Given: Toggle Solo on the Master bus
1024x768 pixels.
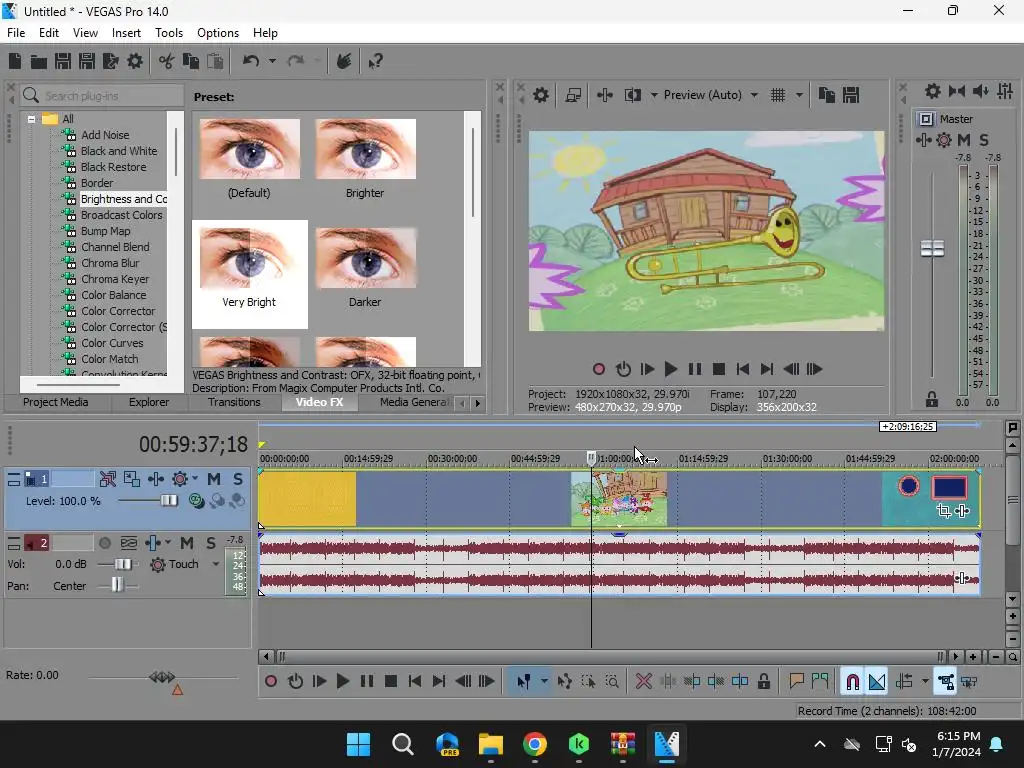Looking at the screenshot, I should 984,140.
